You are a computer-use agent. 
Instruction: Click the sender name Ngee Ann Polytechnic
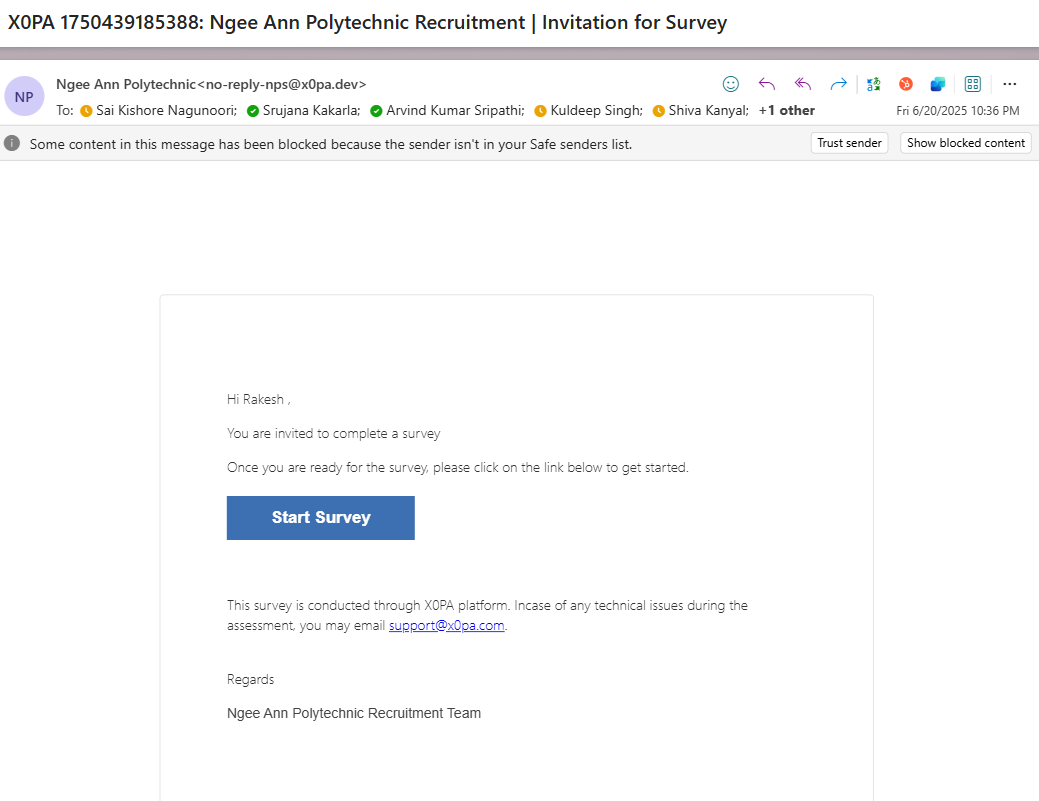point(126,84)
